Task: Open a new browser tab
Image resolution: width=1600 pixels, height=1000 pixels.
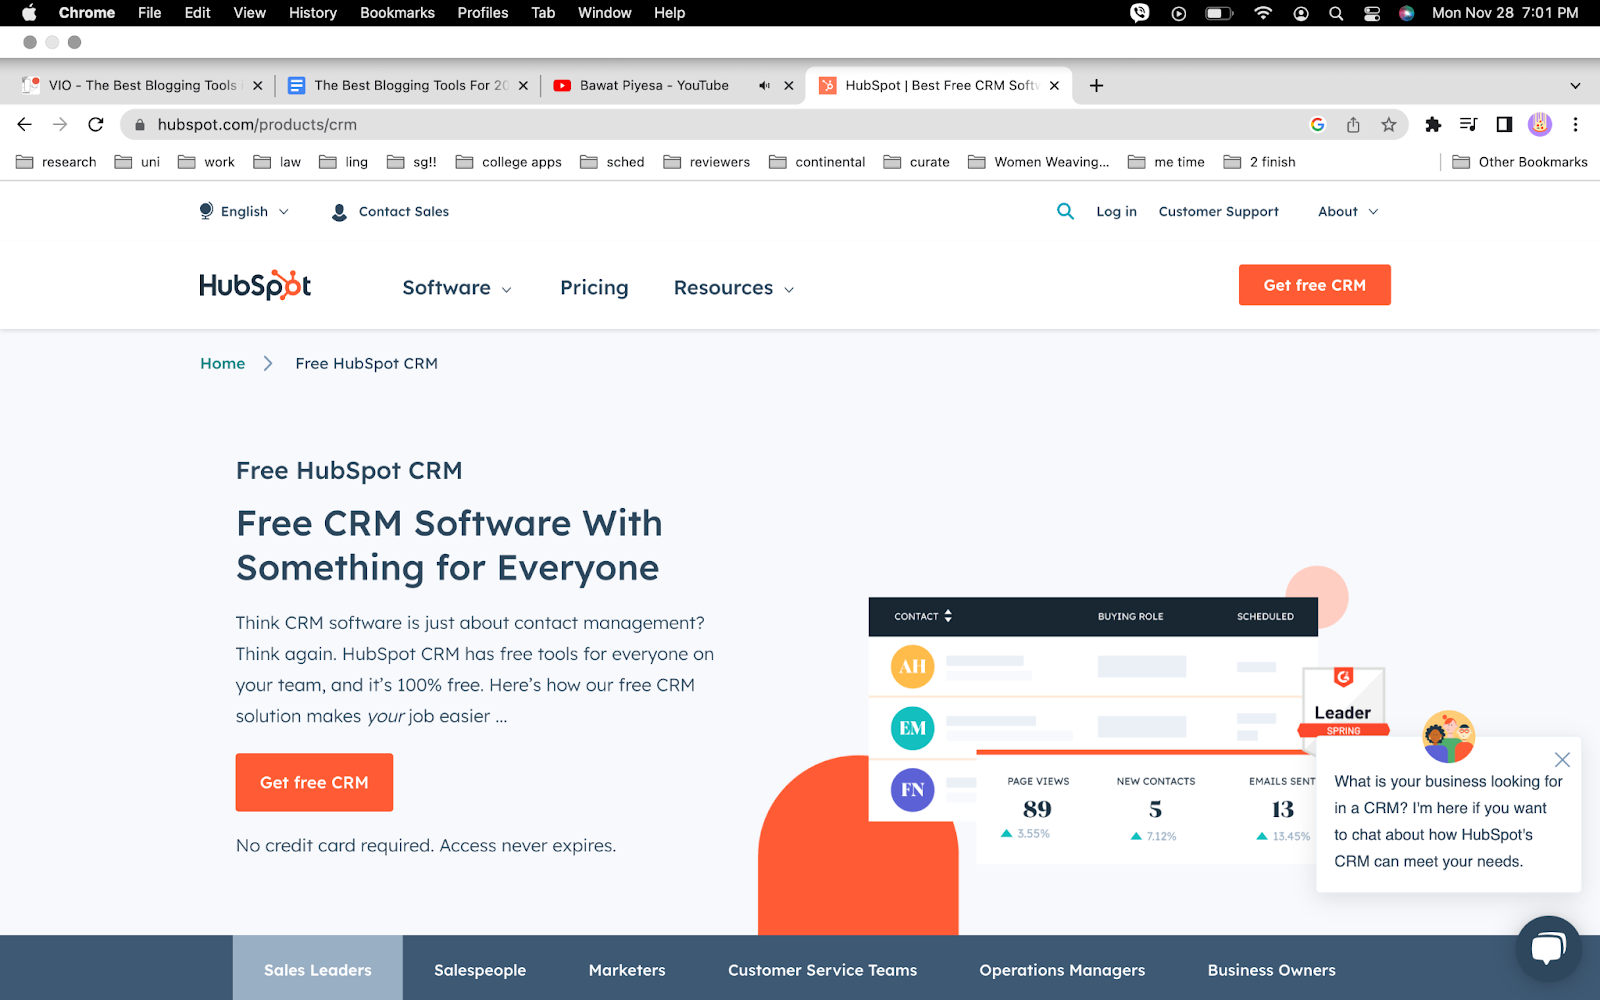Action: click(x=1096, y=85)
